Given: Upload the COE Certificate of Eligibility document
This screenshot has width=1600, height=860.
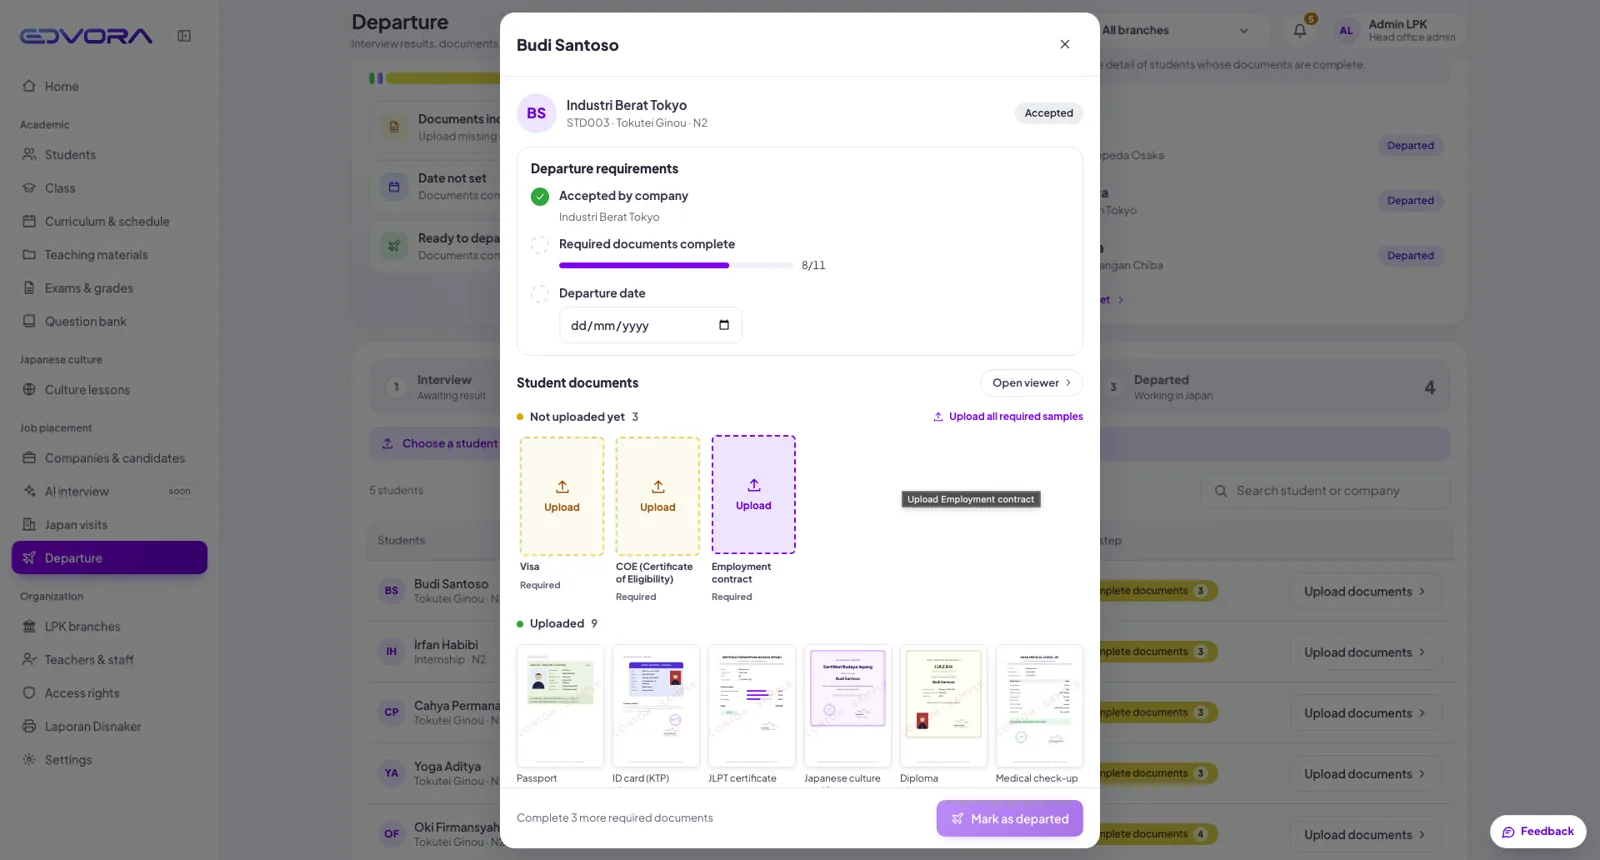Looking at the screenshot, I should tap(658, 496).
